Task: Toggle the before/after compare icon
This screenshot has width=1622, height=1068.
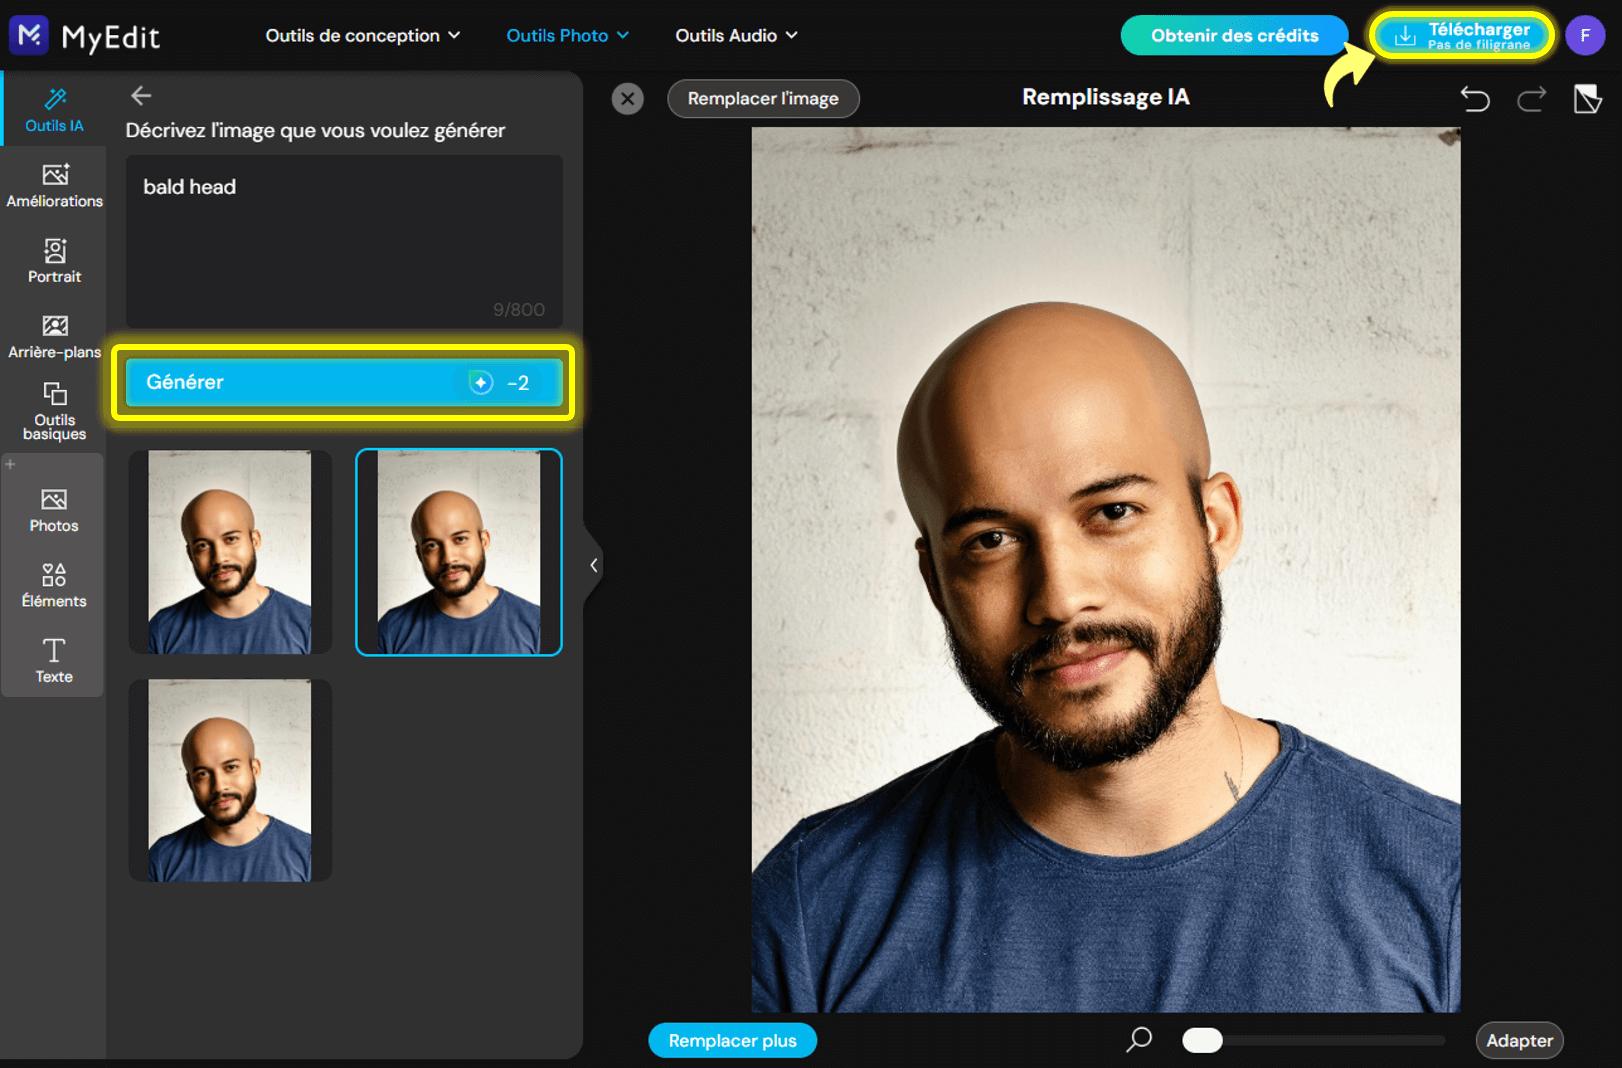Action: [x=1588, y=98]
